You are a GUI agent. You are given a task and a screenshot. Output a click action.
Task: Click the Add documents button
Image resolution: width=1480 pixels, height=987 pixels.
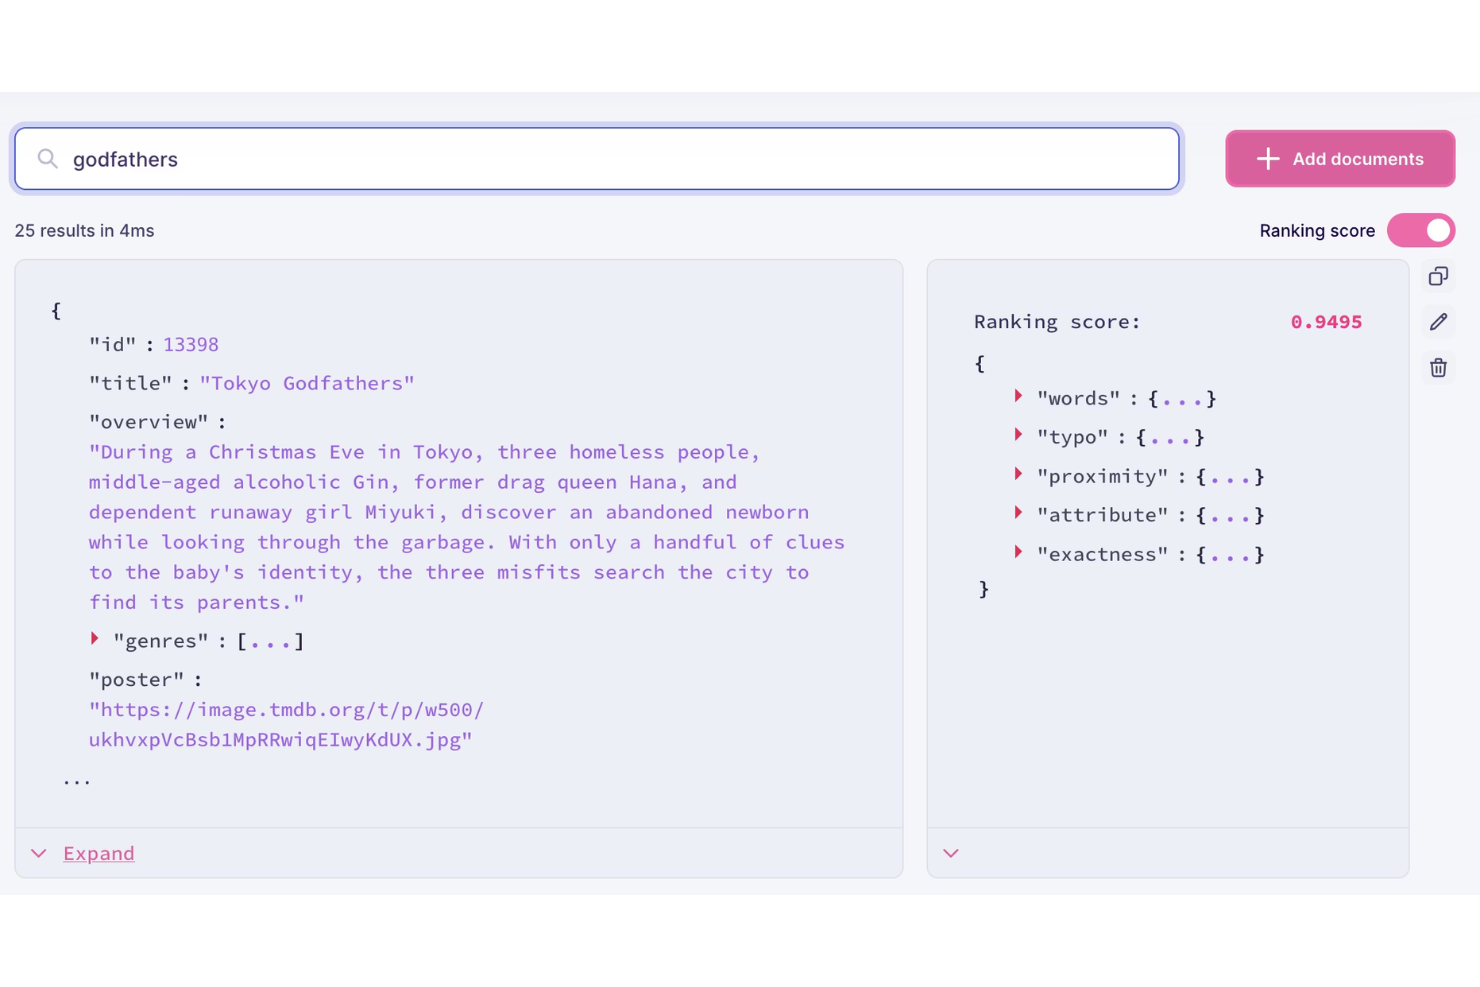tap(1340, 158)
